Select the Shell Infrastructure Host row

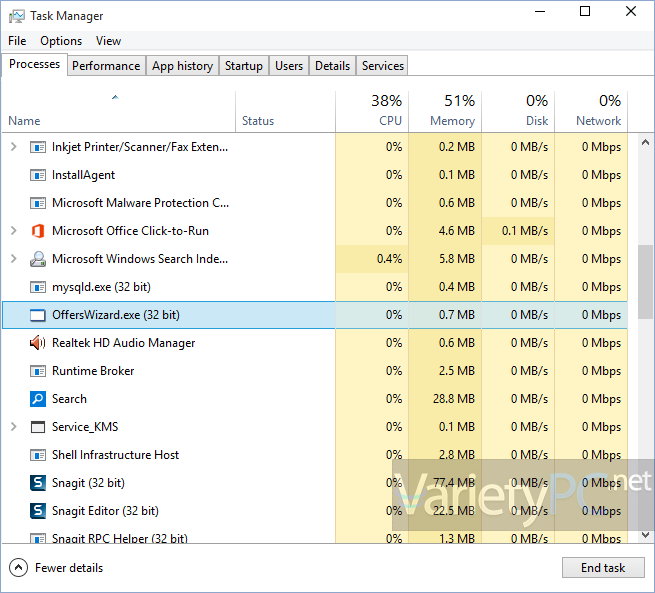tap(315, 455)
